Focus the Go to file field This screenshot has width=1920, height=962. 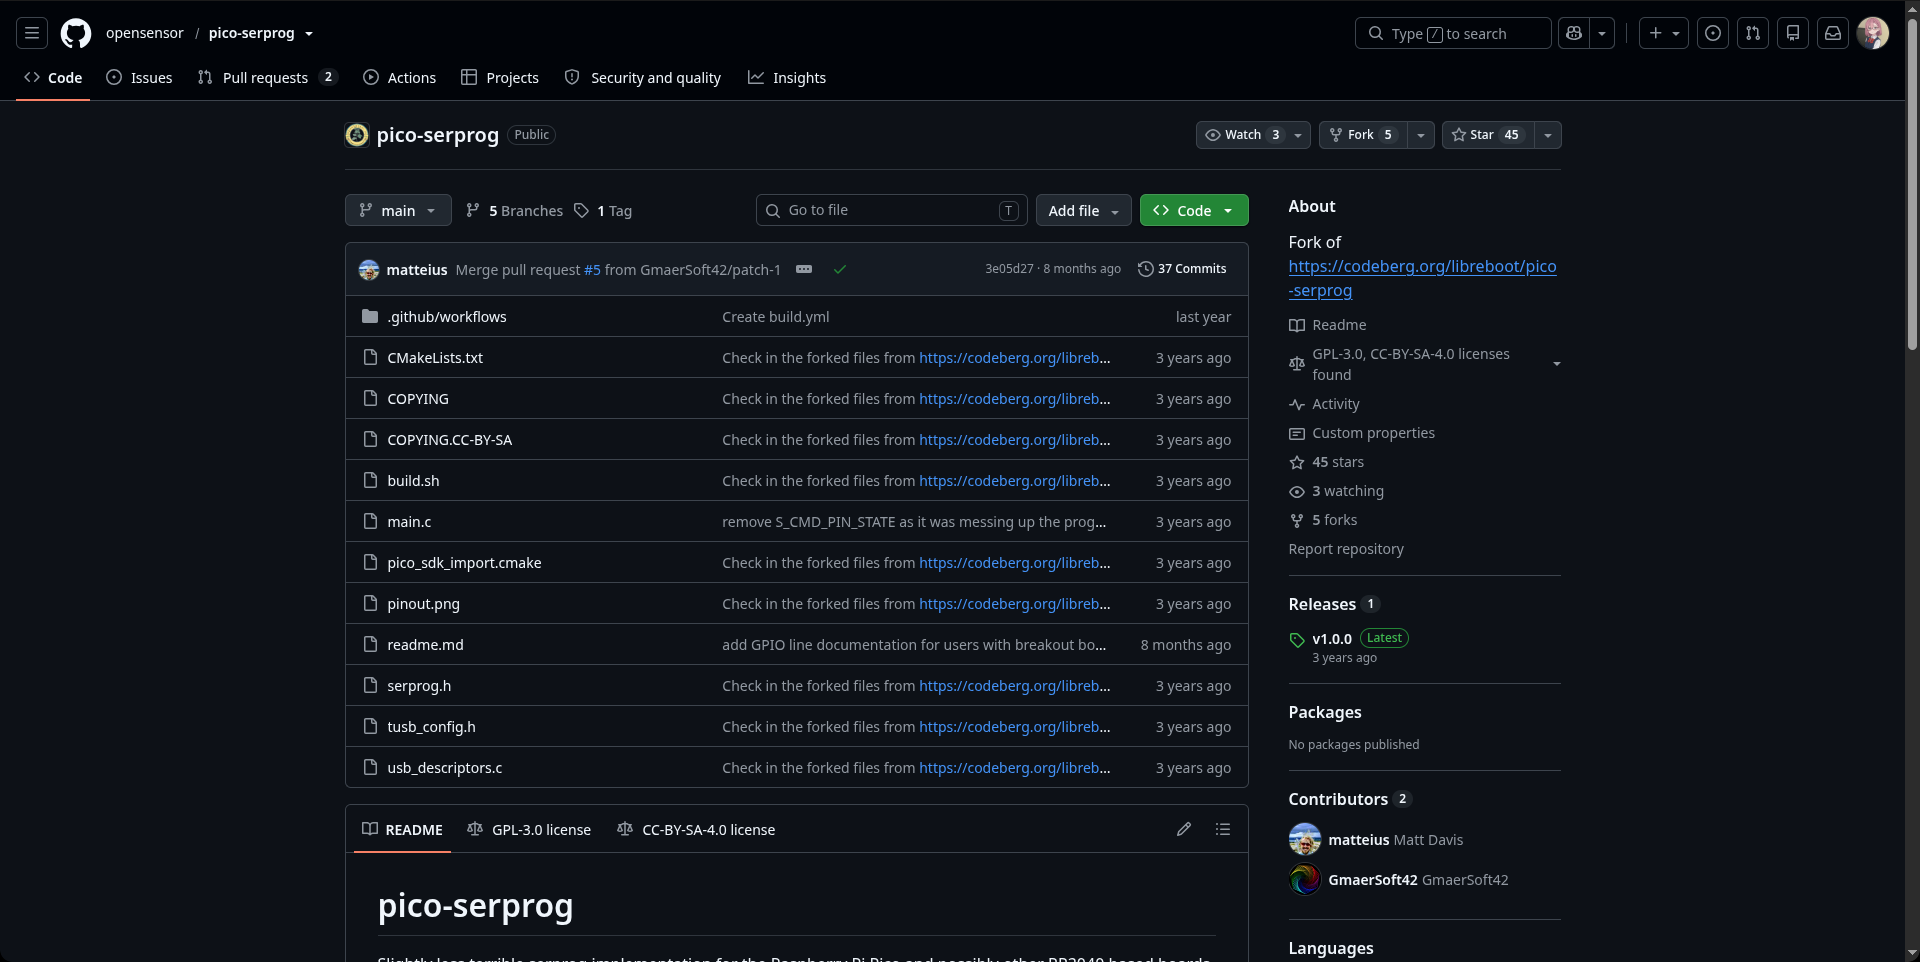click(x=892, y=210)
